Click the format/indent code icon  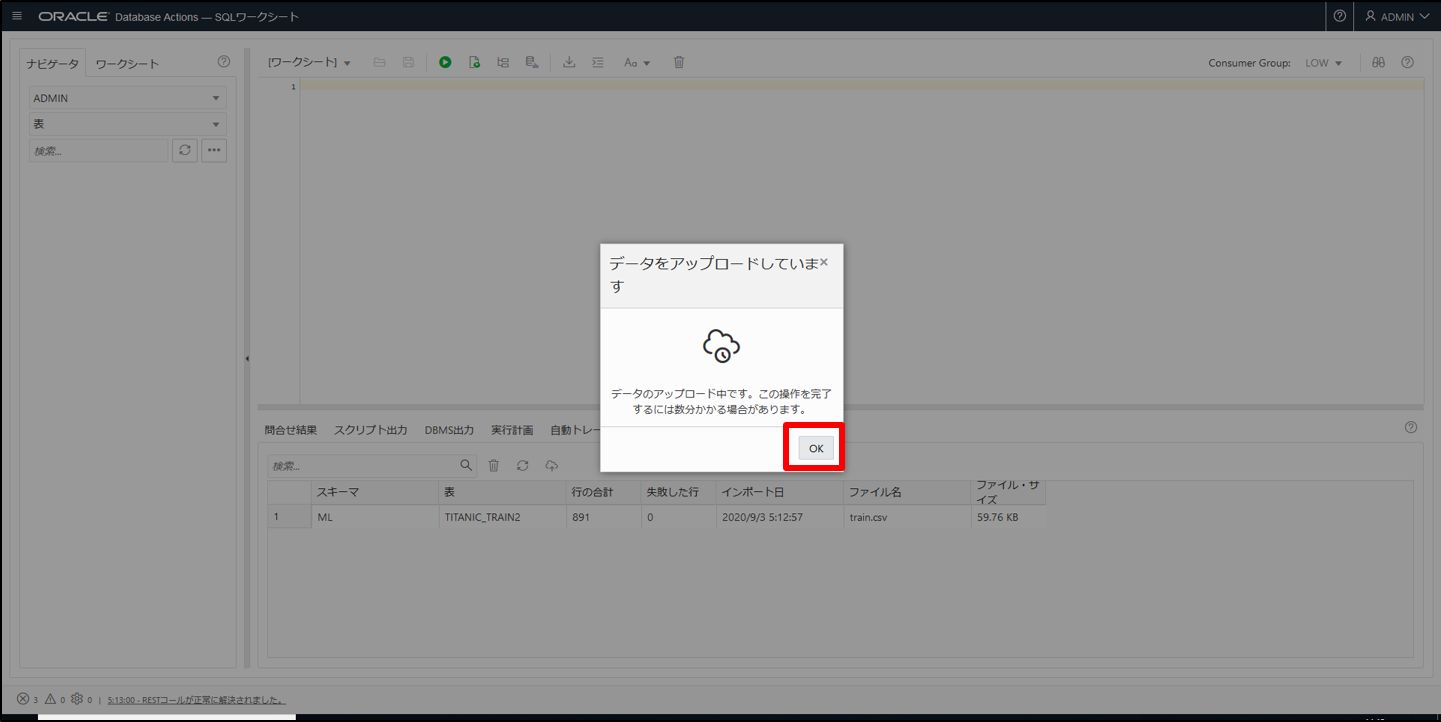click(598, 62)
